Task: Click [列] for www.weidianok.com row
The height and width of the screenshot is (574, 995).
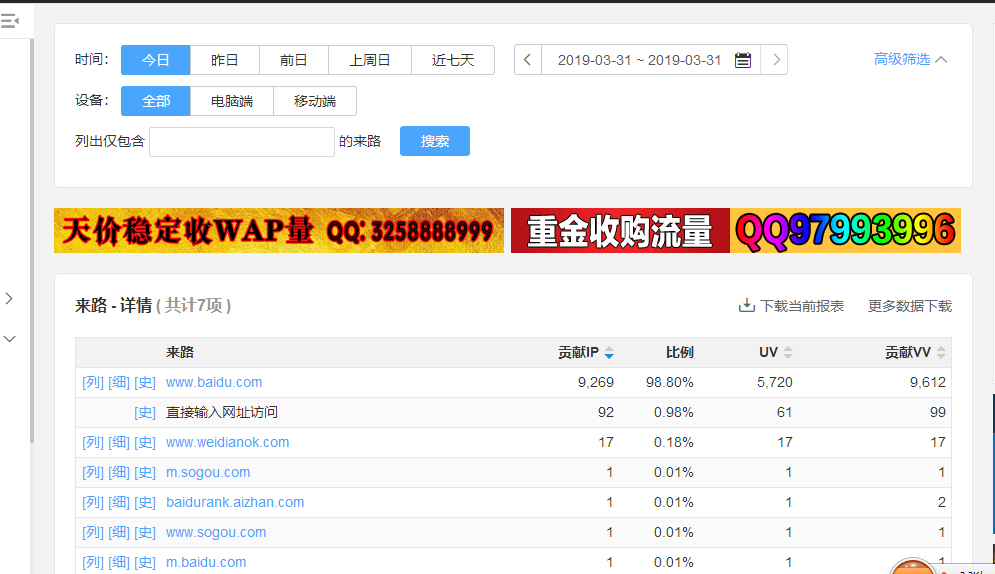Action: coord(93,442)
